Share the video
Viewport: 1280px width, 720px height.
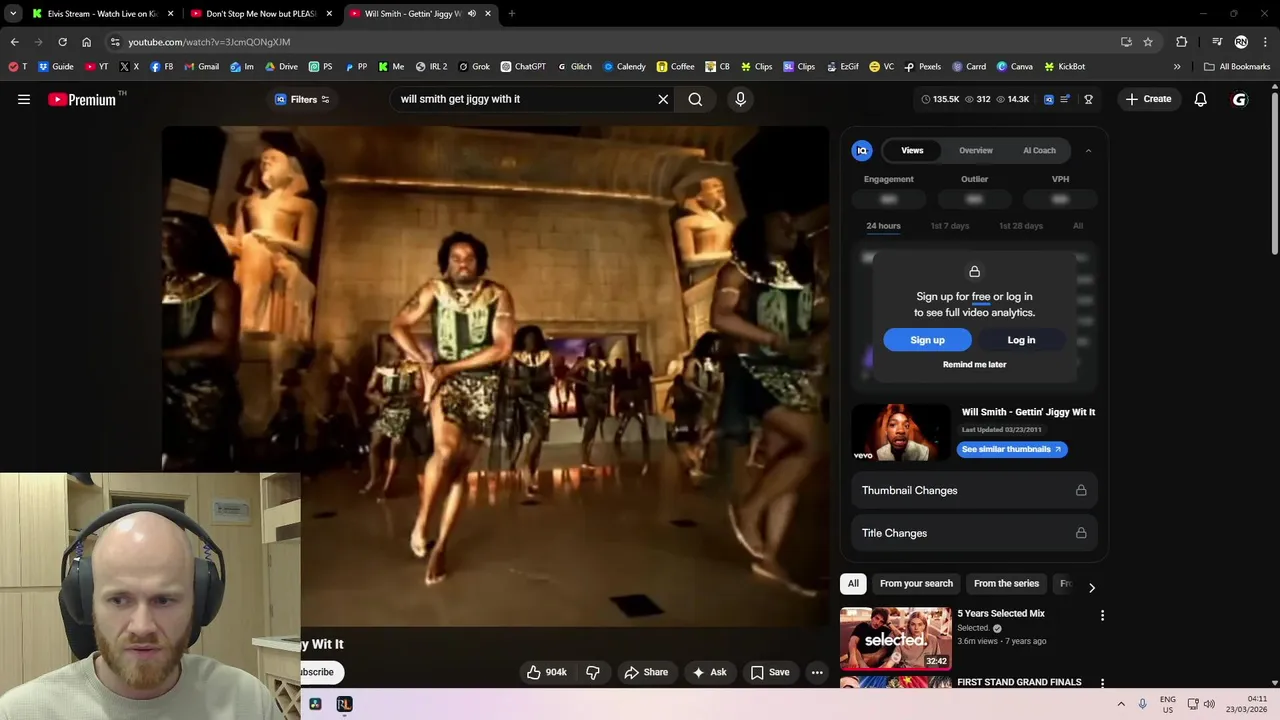646,672
